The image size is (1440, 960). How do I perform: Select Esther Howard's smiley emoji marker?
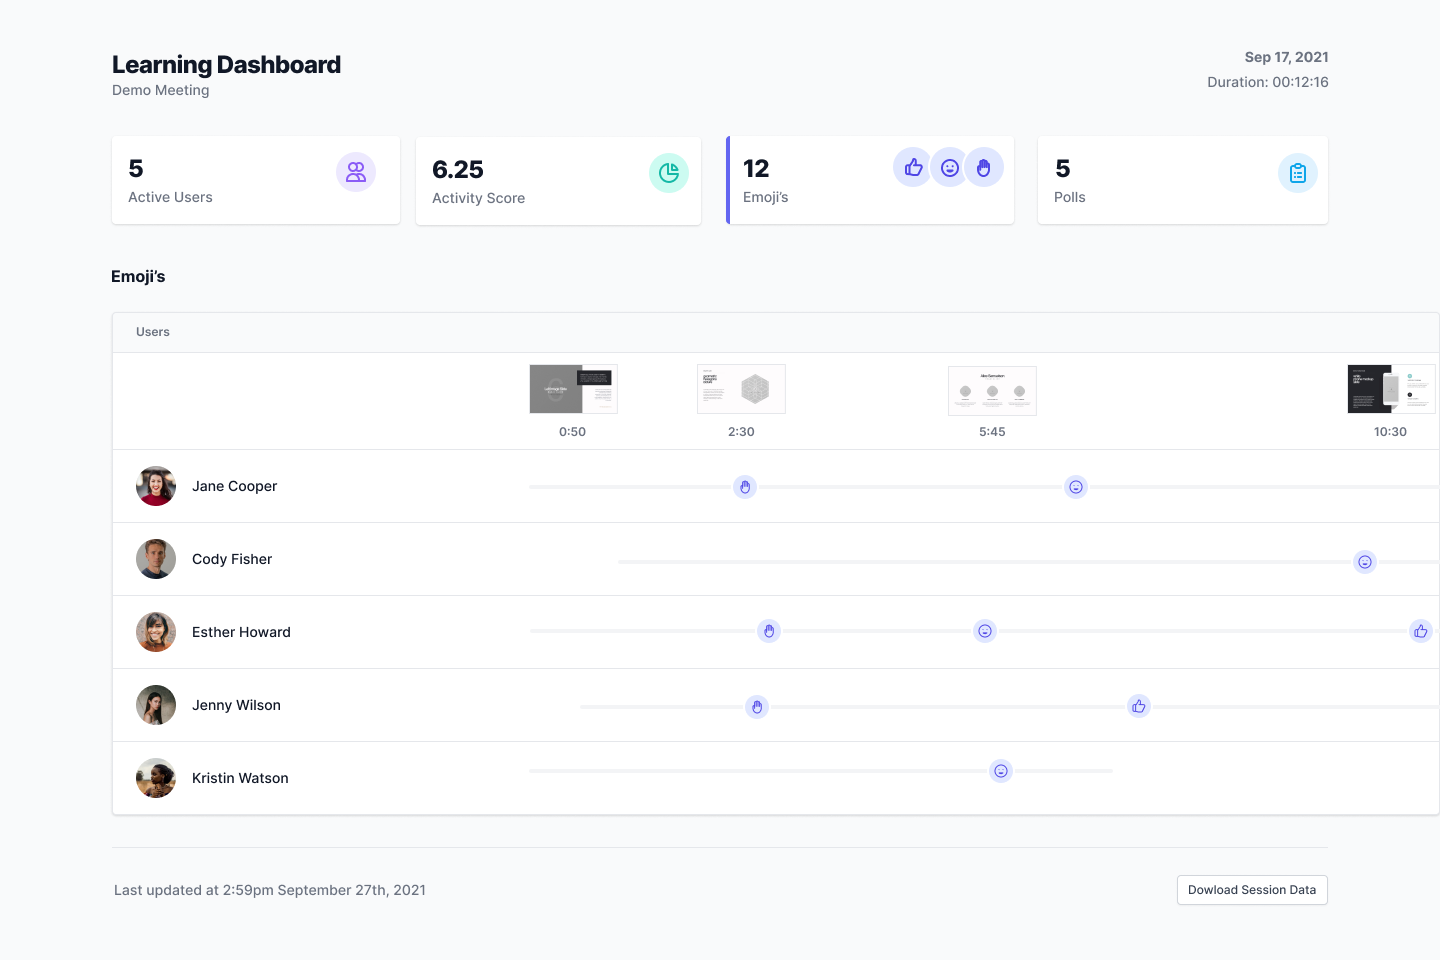point(985,631)
